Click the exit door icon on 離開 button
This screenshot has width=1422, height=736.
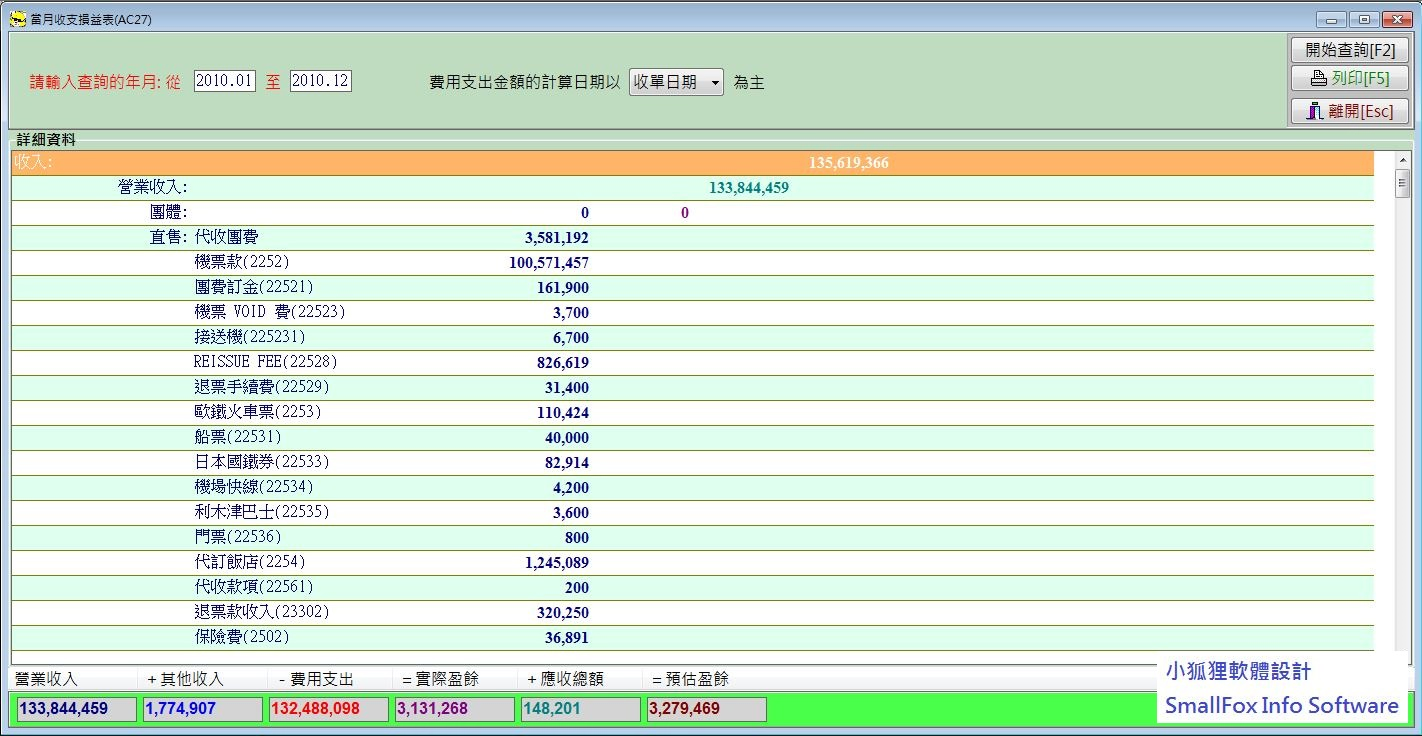tap(1315, 111)
